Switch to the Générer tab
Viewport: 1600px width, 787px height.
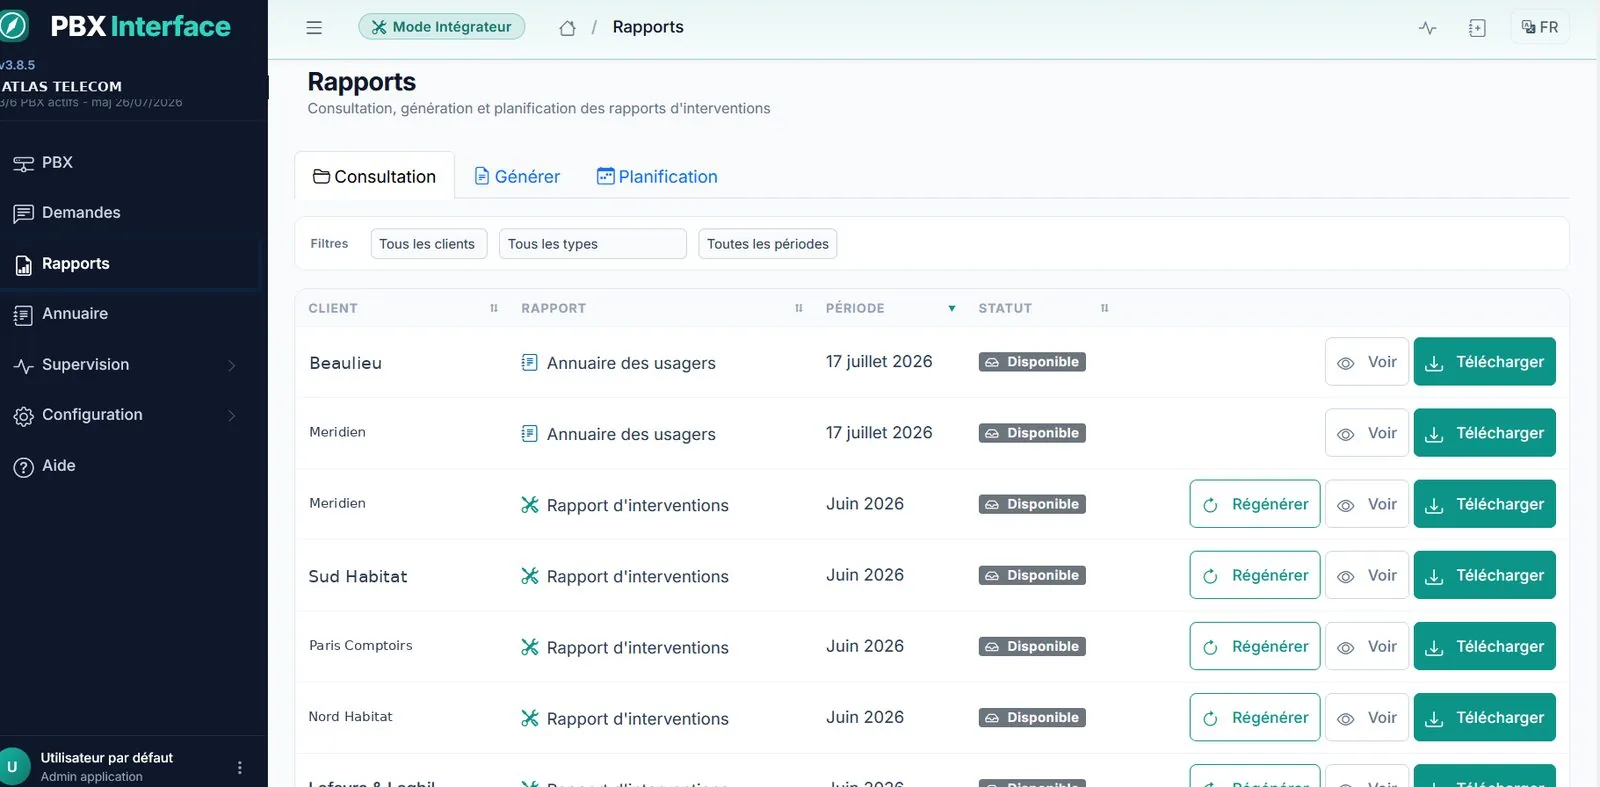[x=517, y=176]
